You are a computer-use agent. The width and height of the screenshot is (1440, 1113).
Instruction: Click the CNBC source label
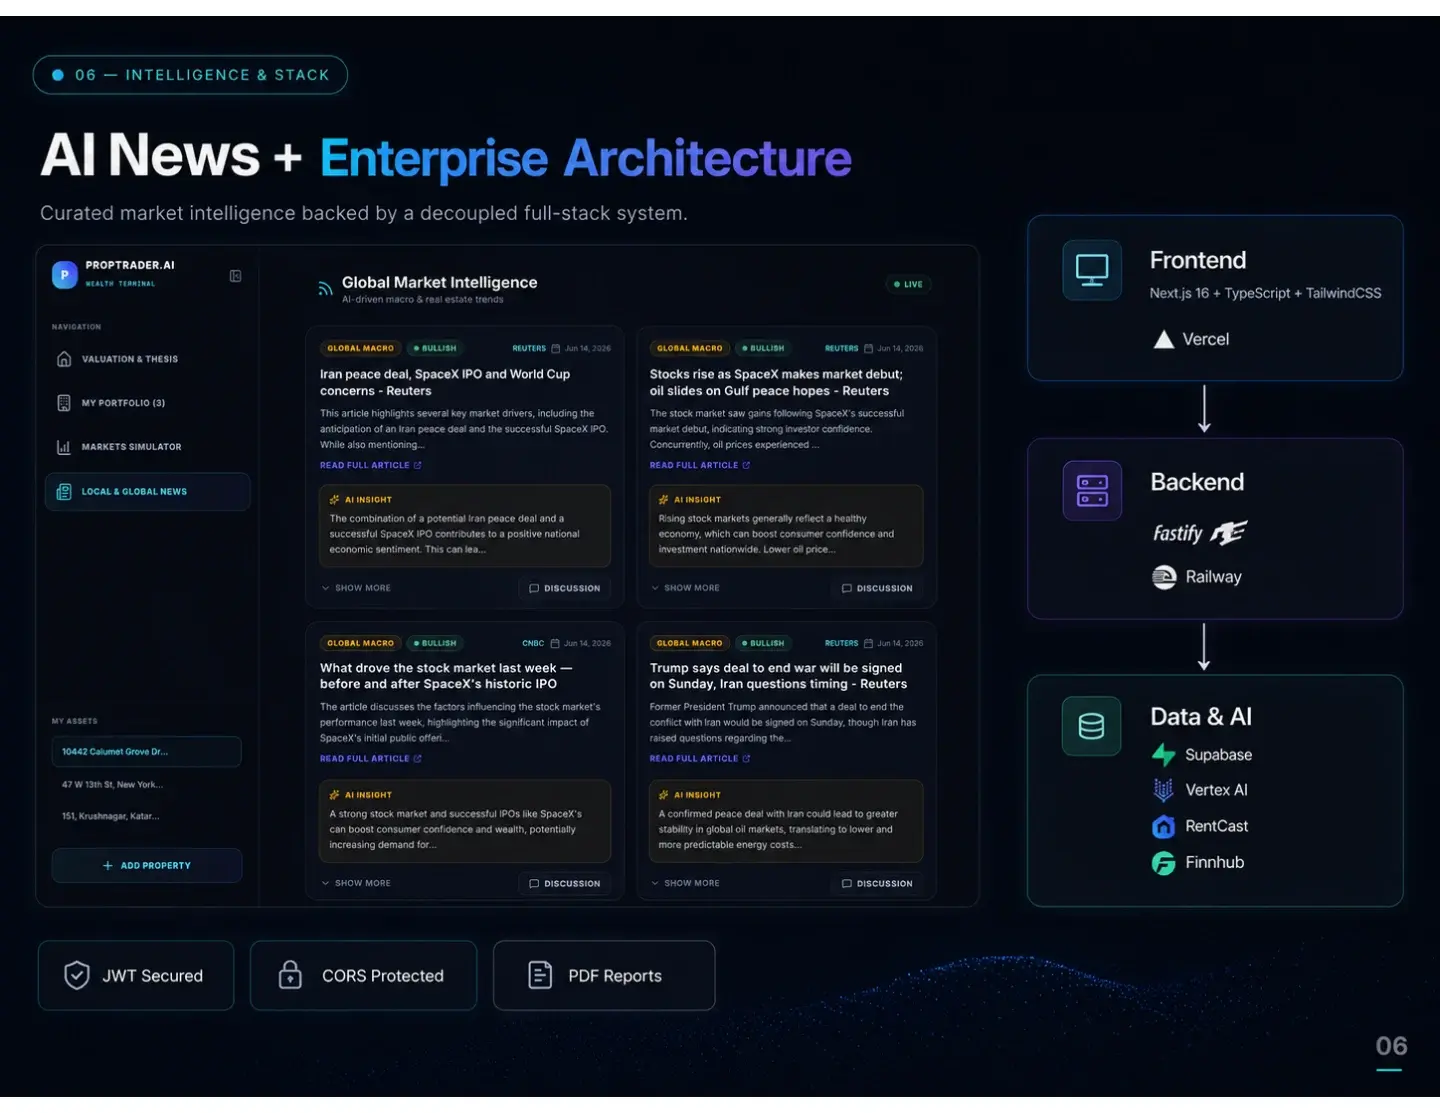click(x=533, y=643)
